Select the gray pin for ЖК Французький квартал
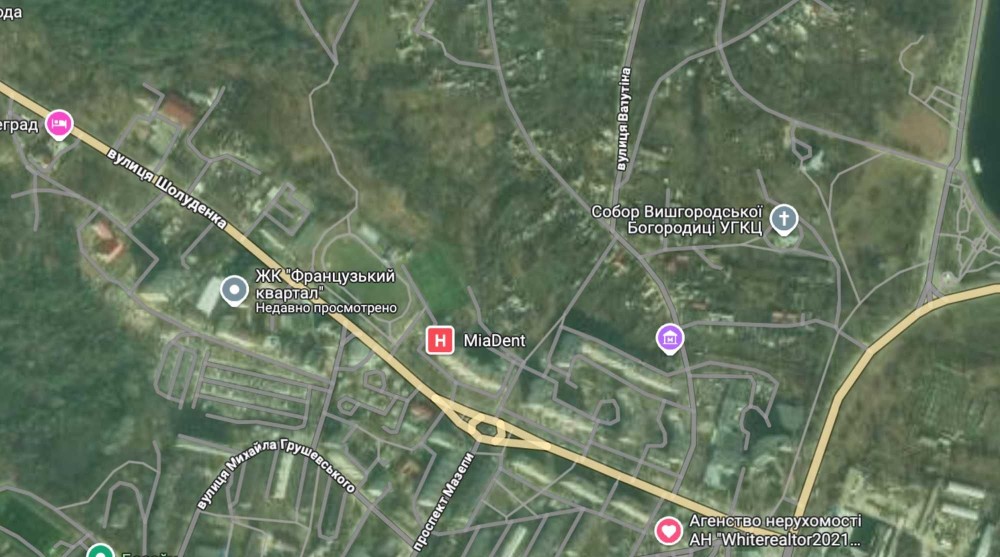The width and height of the screenshot is (1000, 557). point(234,290)
